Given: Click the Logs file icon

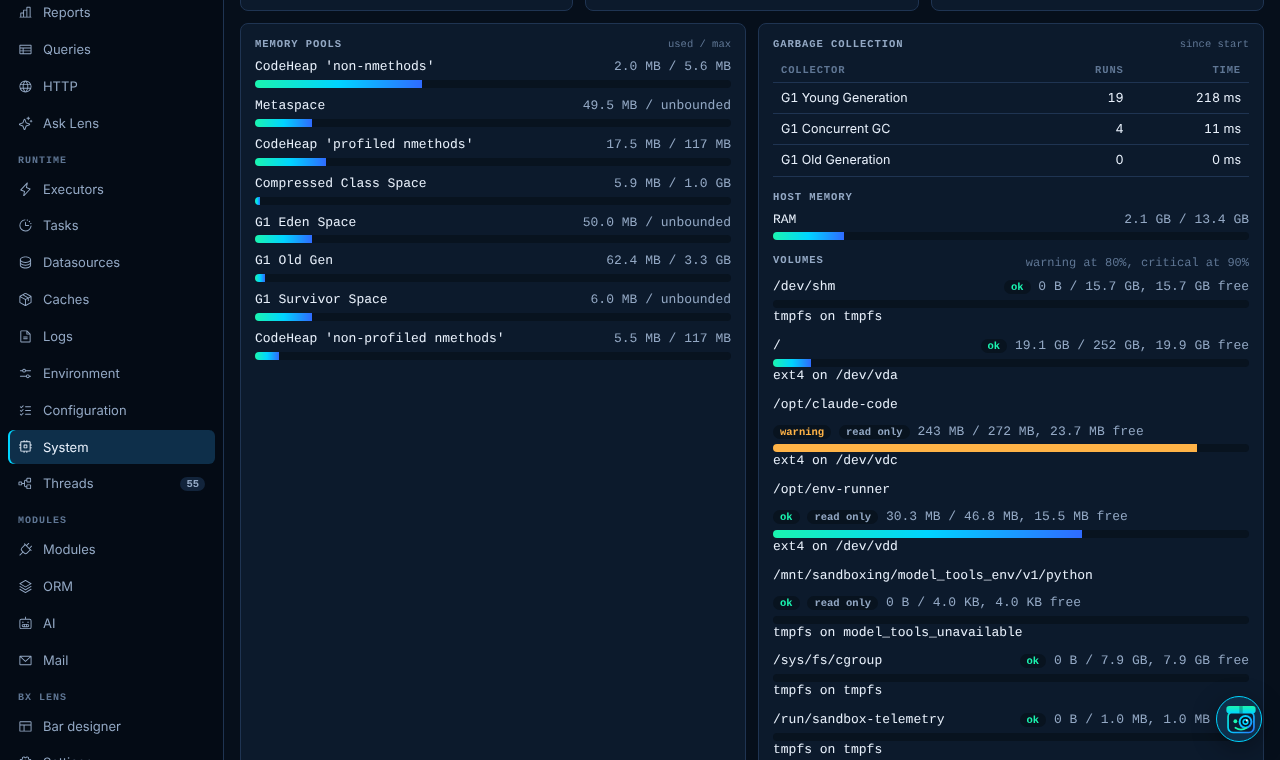Looking at the screenshot, I should [25, 336].
